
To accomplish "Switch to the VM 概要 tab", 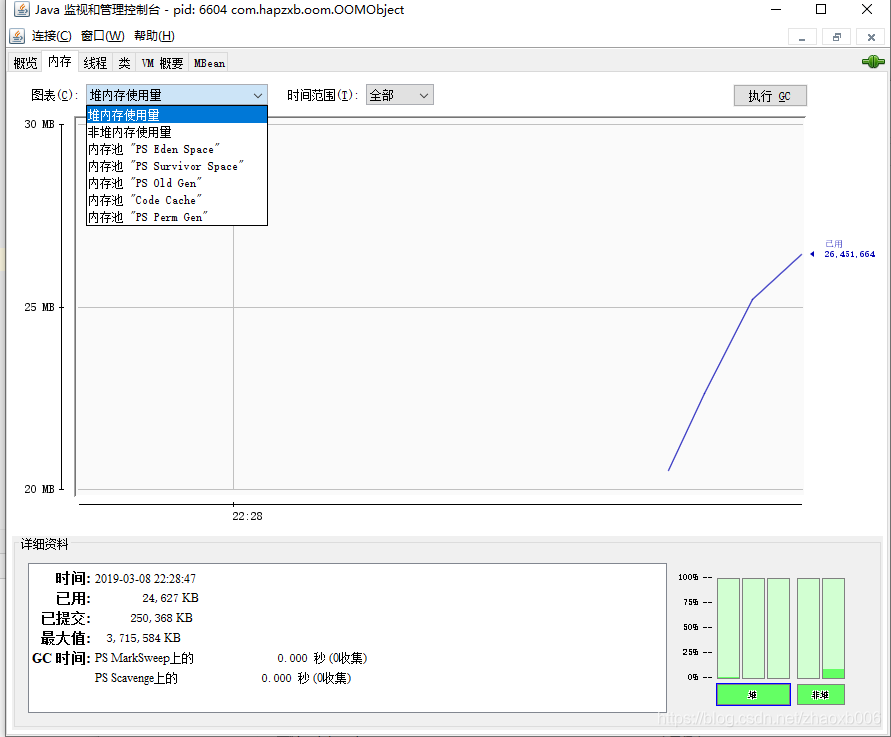I will 162,63.
